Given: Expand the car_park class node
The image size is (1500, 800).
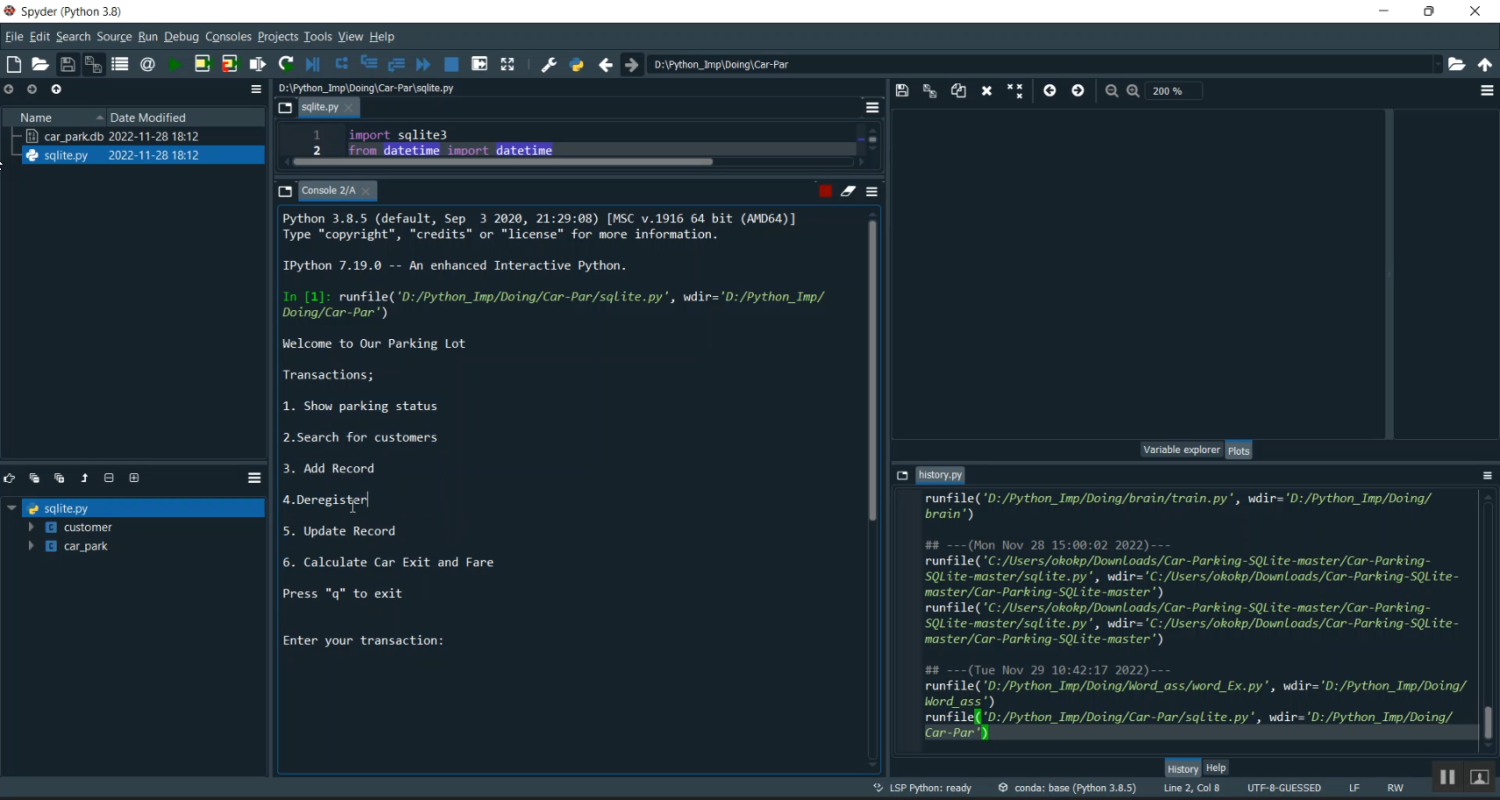Looking at the screenshot, I should (31, 546).
